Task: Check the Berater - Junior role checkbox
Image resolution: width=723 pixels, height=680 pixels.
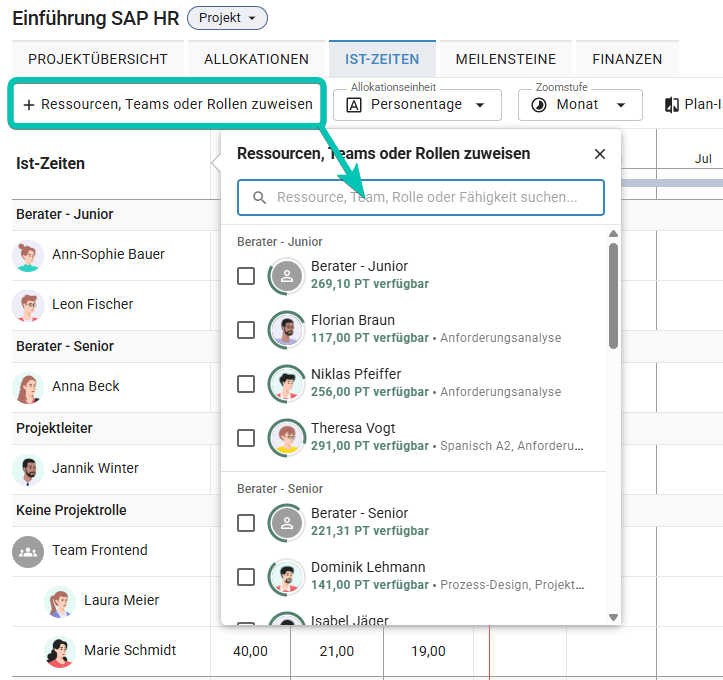Action: coord(246,276)
